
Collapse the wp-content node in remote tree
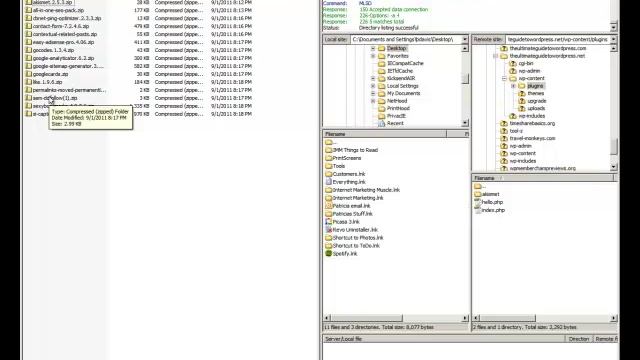(x=504, y=78)
